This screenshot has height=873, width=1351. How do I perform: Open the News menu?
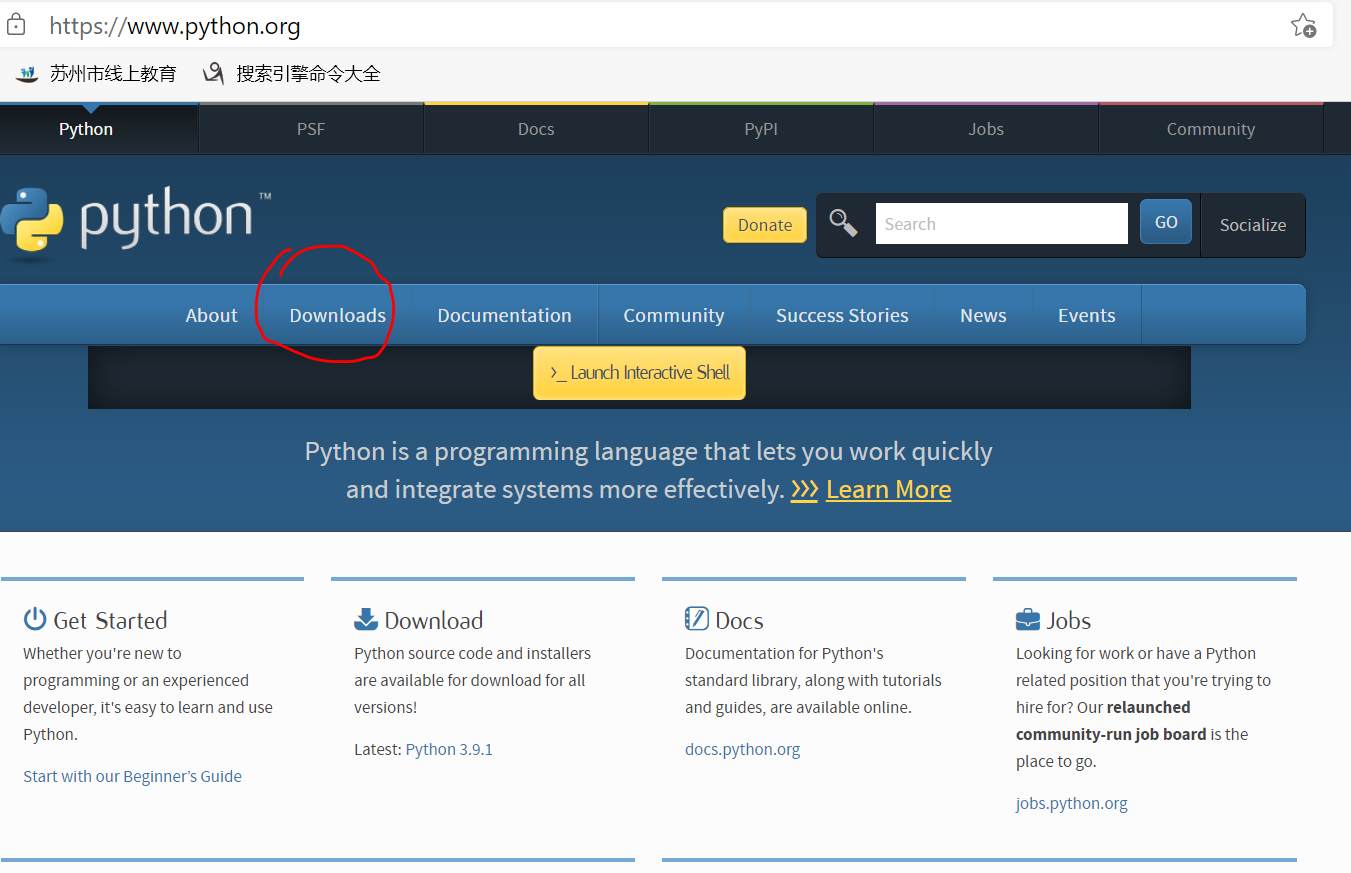pyautogui.click(x=983, y=315)
